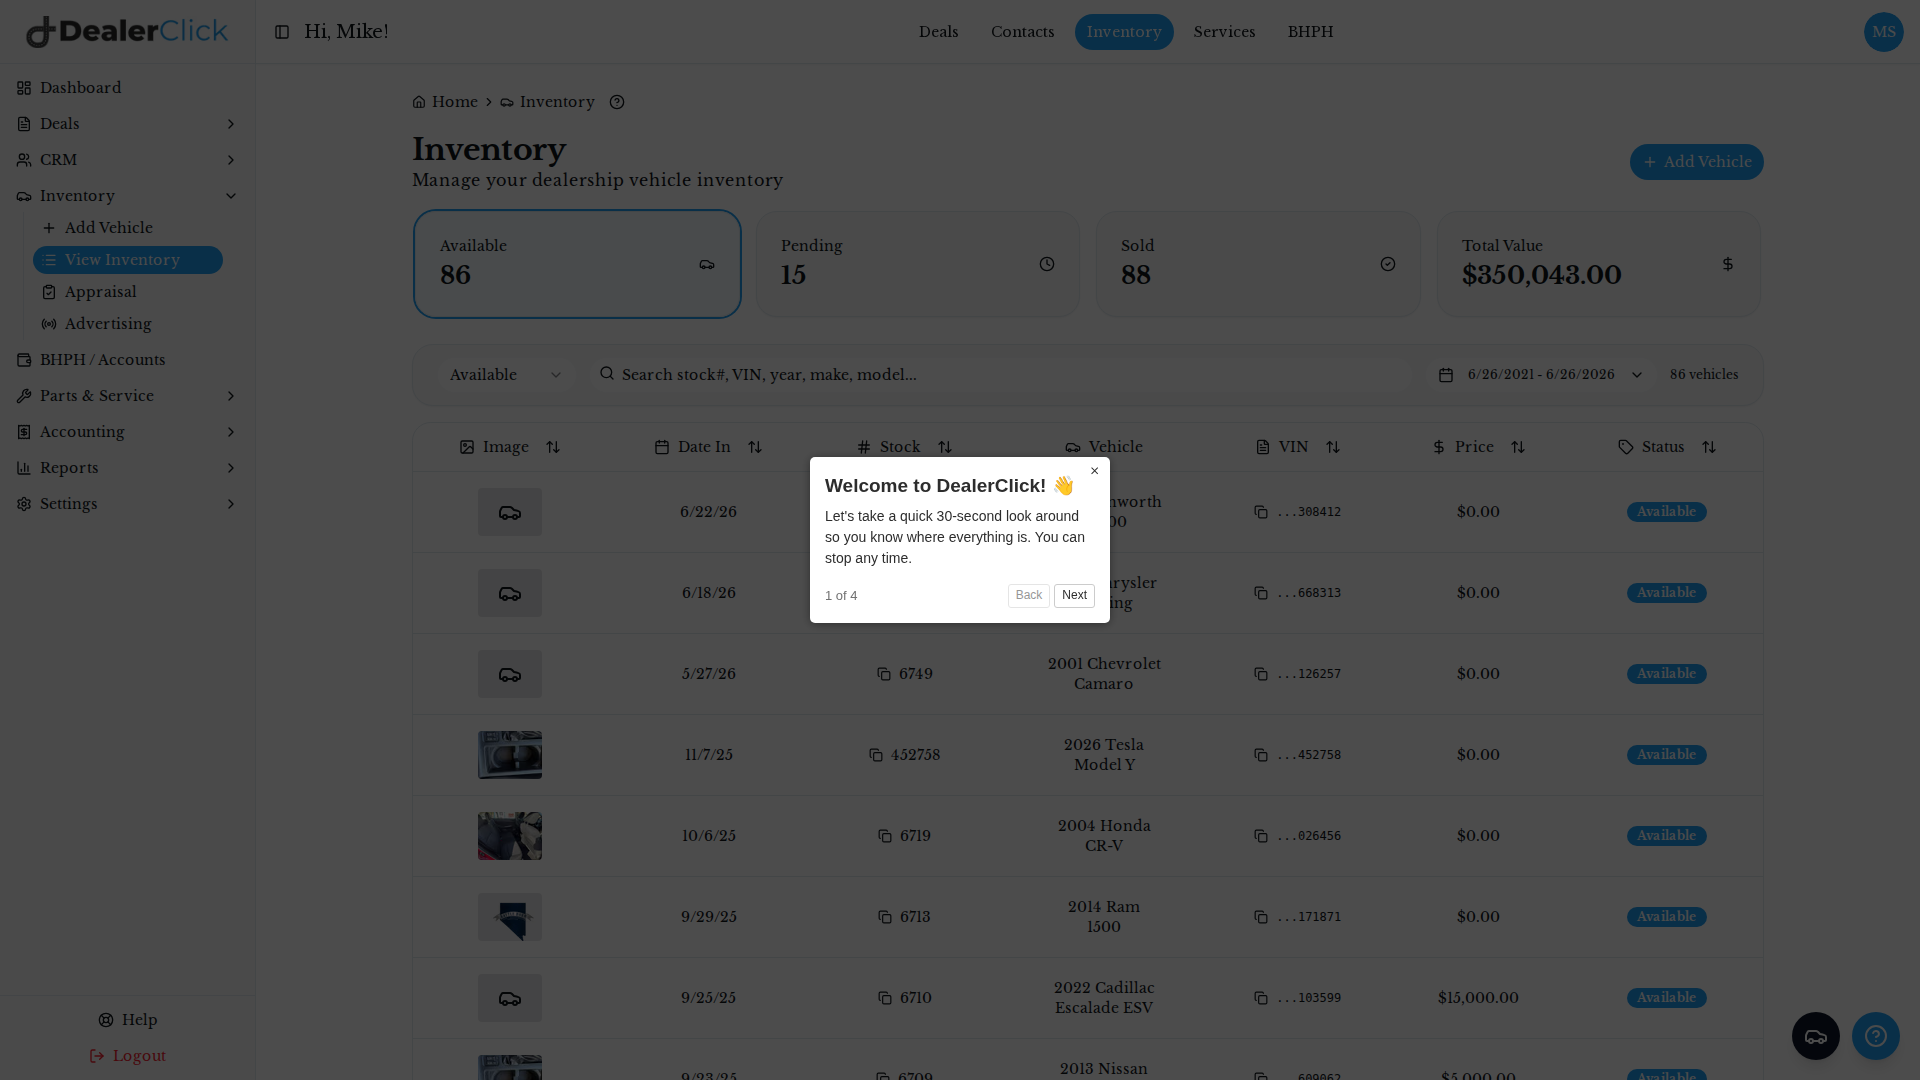This screenshot has width=1920, height=1080.
Task: Copy VIN ending 126257
Action: pos(1261,674)
